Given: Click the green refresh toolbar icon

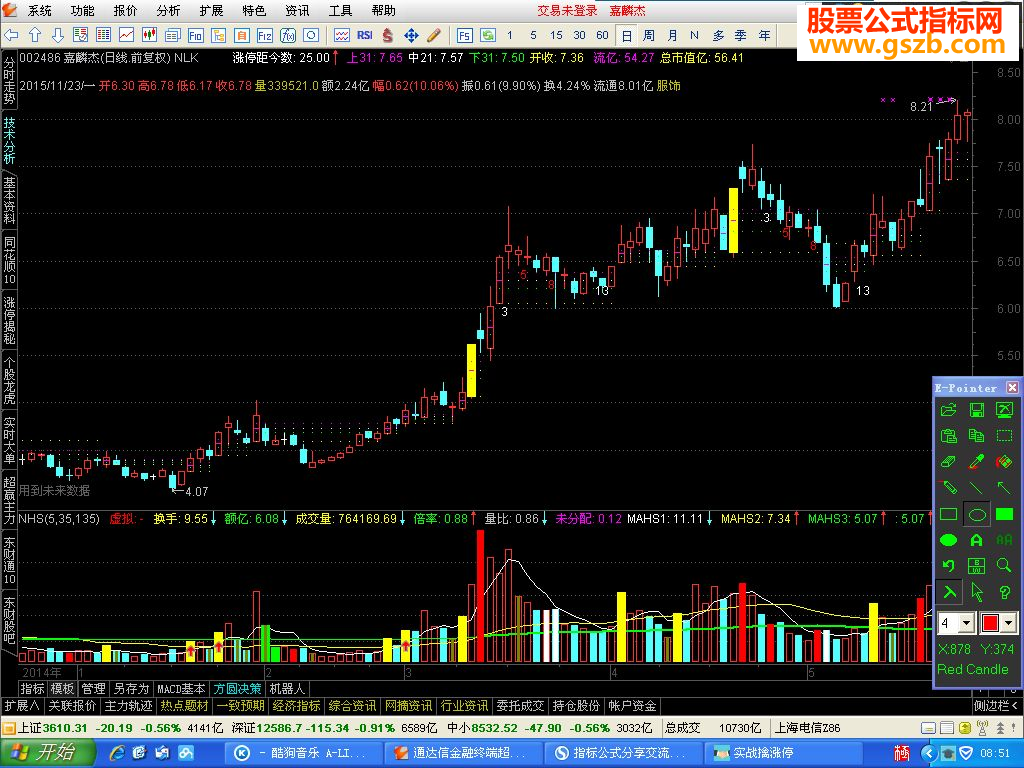Looking at the screenshot, I should (x=488, y=35).
